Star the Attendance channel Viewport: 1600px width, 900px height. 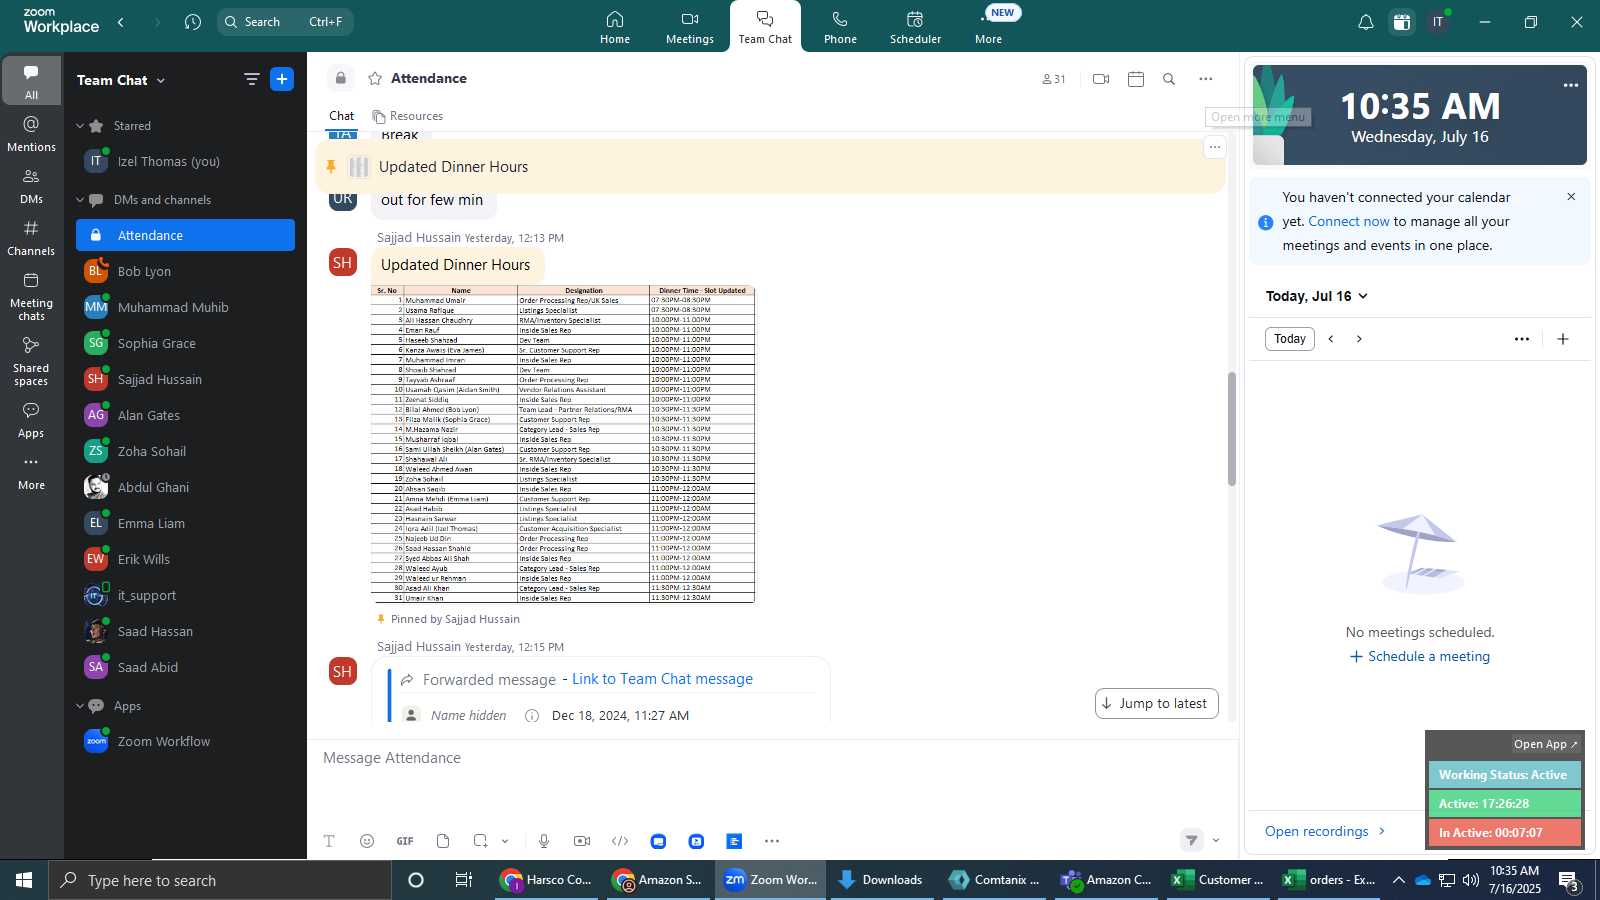pos(375,79)
